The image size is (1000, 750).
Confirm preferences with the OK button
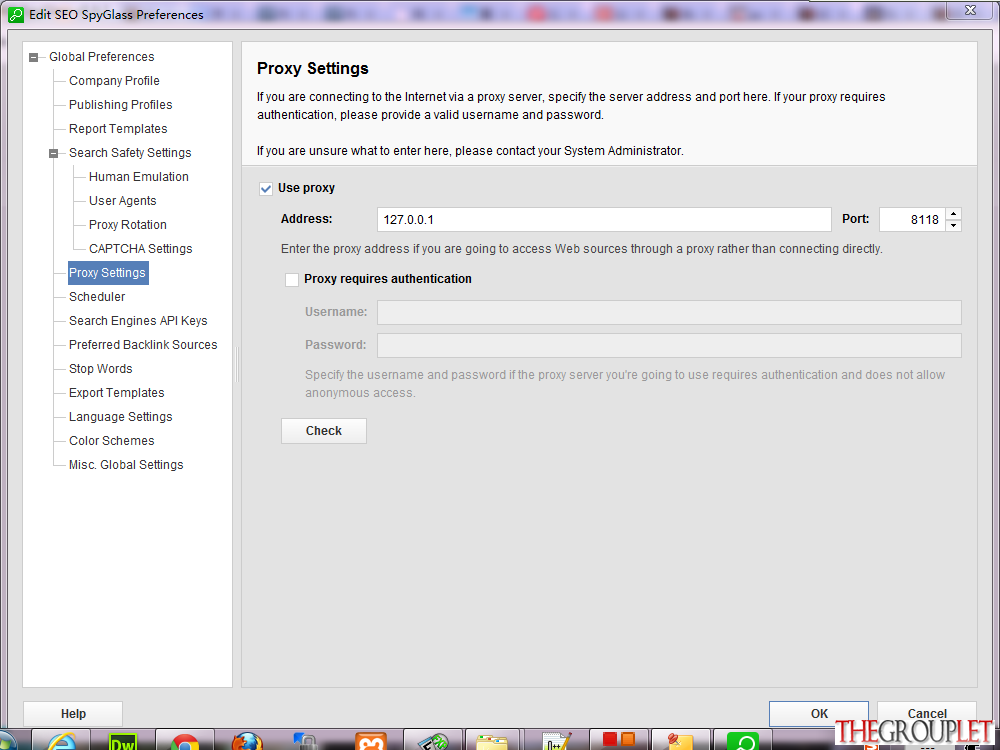pos(819,714)
